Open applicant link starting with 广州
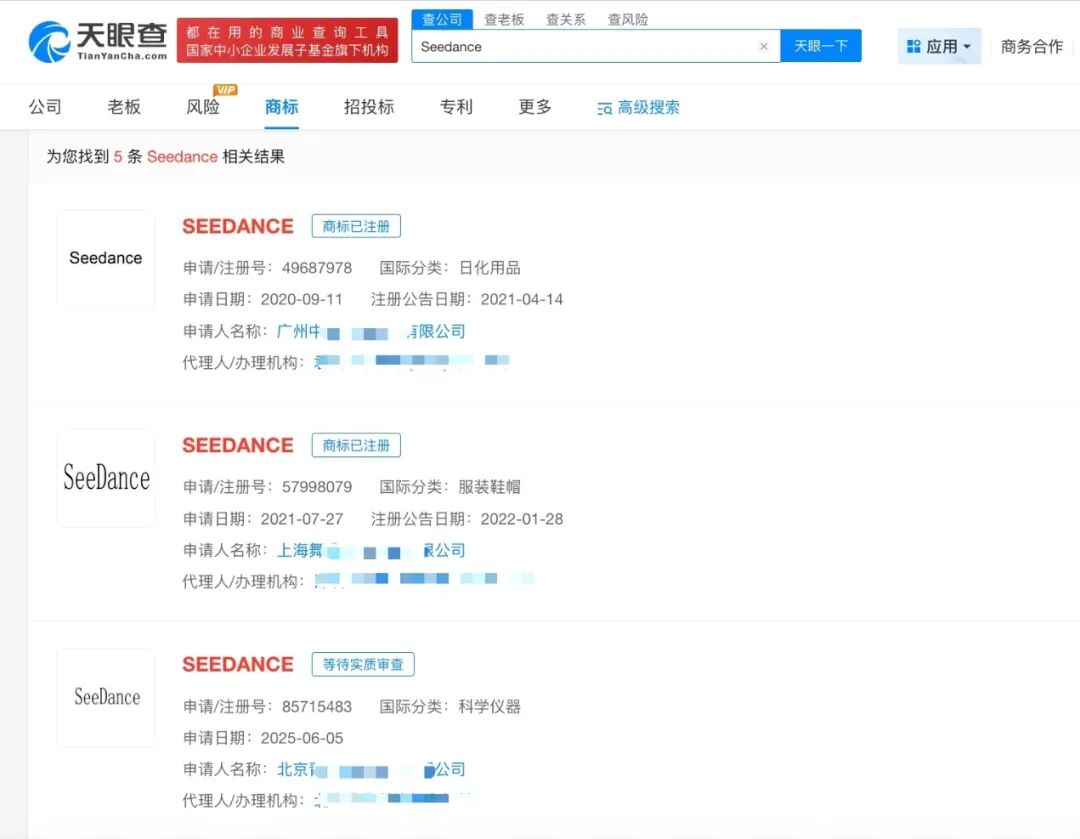Image resolution: width=1080 pixels, height=839 pixels. [371, 331]
